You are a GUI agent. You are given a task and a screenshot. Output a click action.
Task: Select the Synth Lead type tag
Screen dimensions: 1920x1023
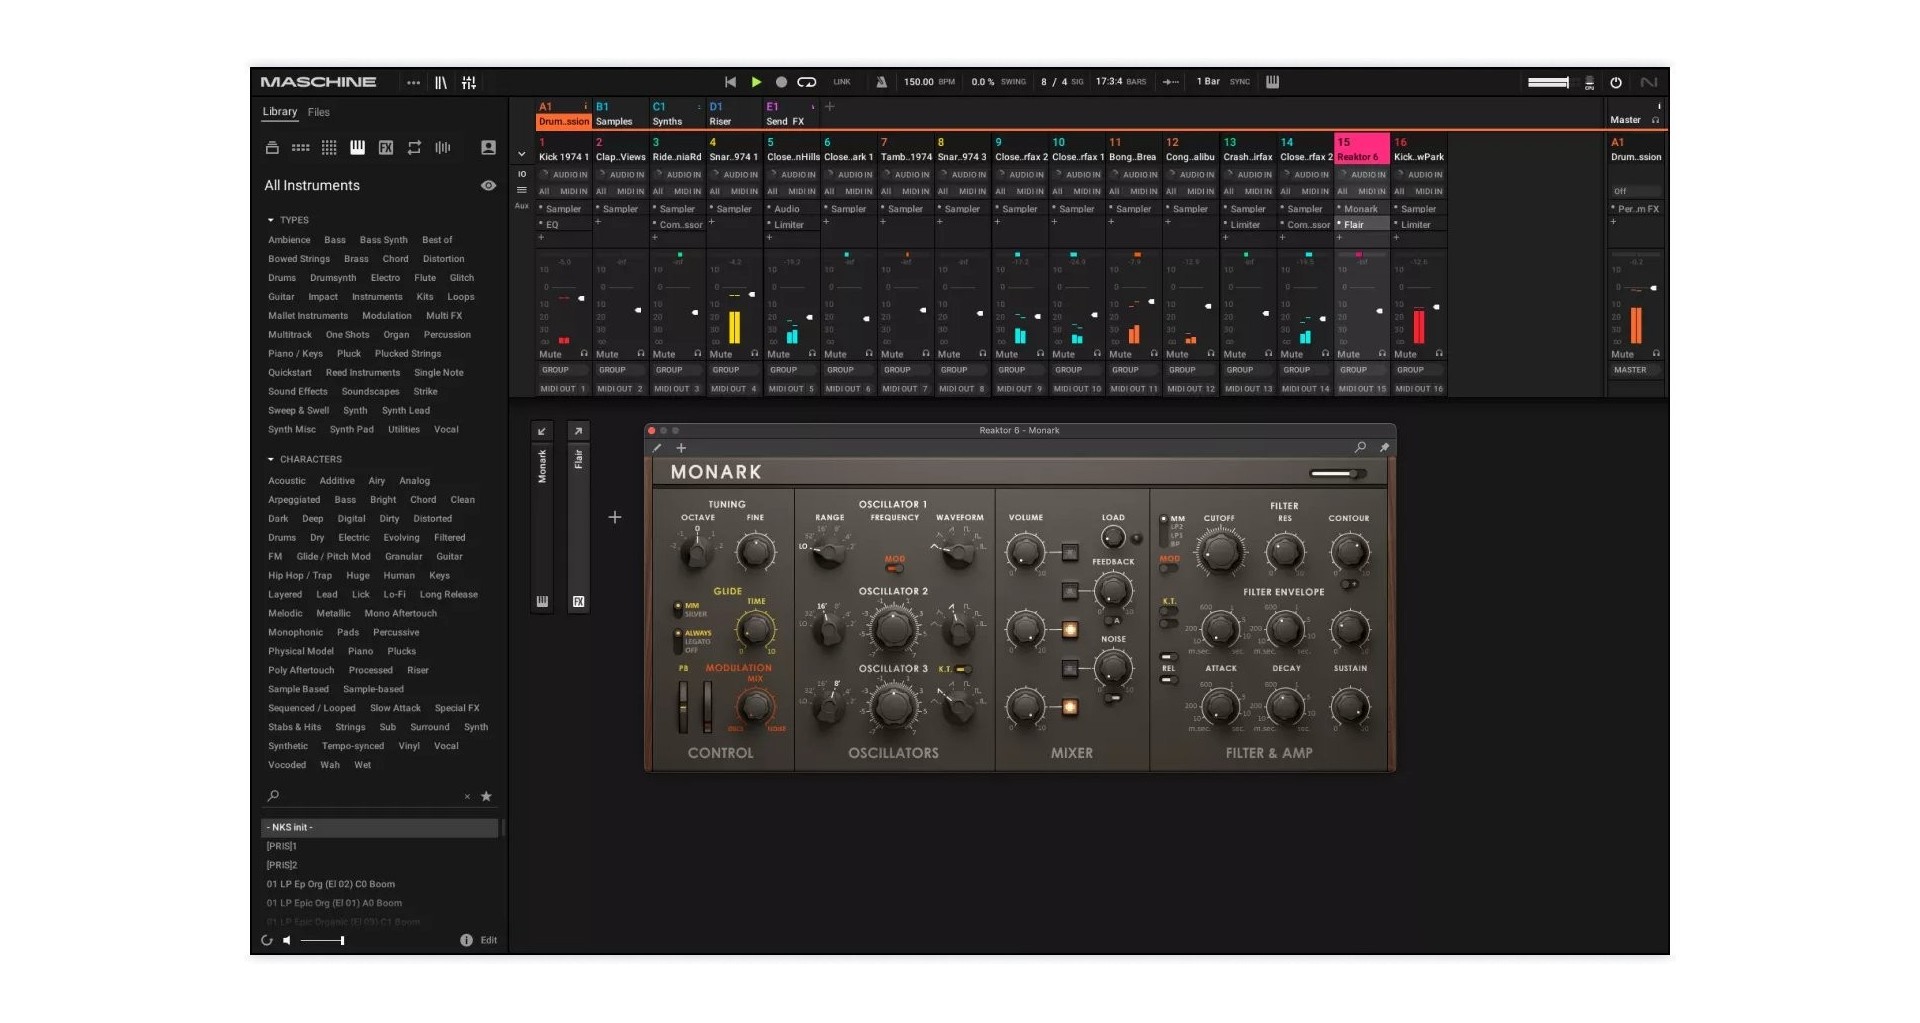406,410
